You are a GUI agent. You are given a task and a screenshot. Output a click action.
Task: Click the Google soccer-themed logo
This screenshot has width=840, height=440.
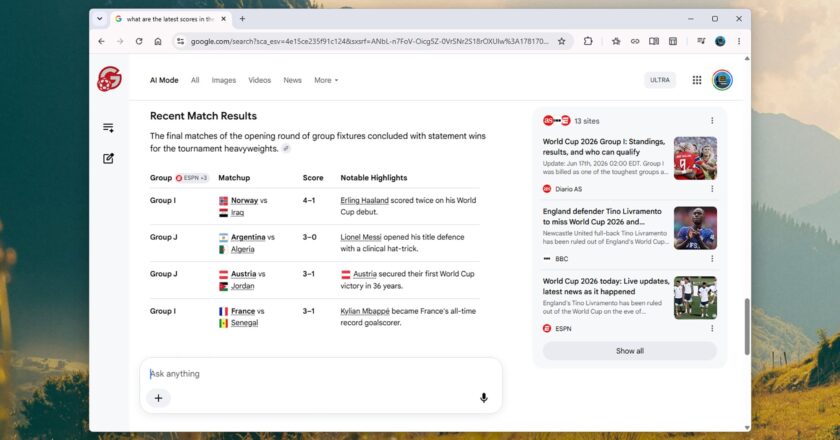(109, 79)
